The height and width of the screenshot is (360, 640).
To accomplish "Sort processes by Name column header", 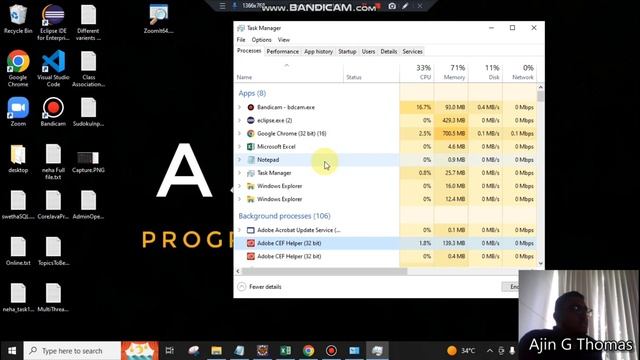I will 289,72.
